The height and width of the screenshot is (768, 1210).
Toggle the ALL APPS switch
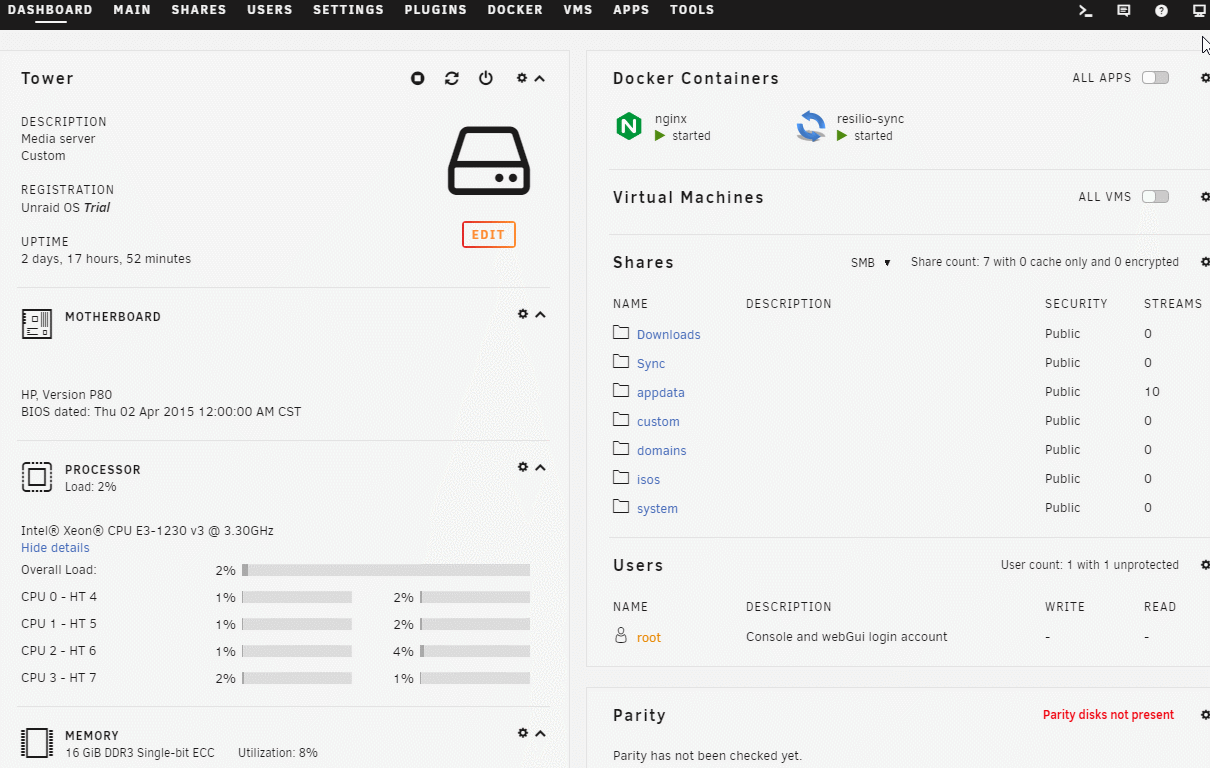[x=1155, y=78]
